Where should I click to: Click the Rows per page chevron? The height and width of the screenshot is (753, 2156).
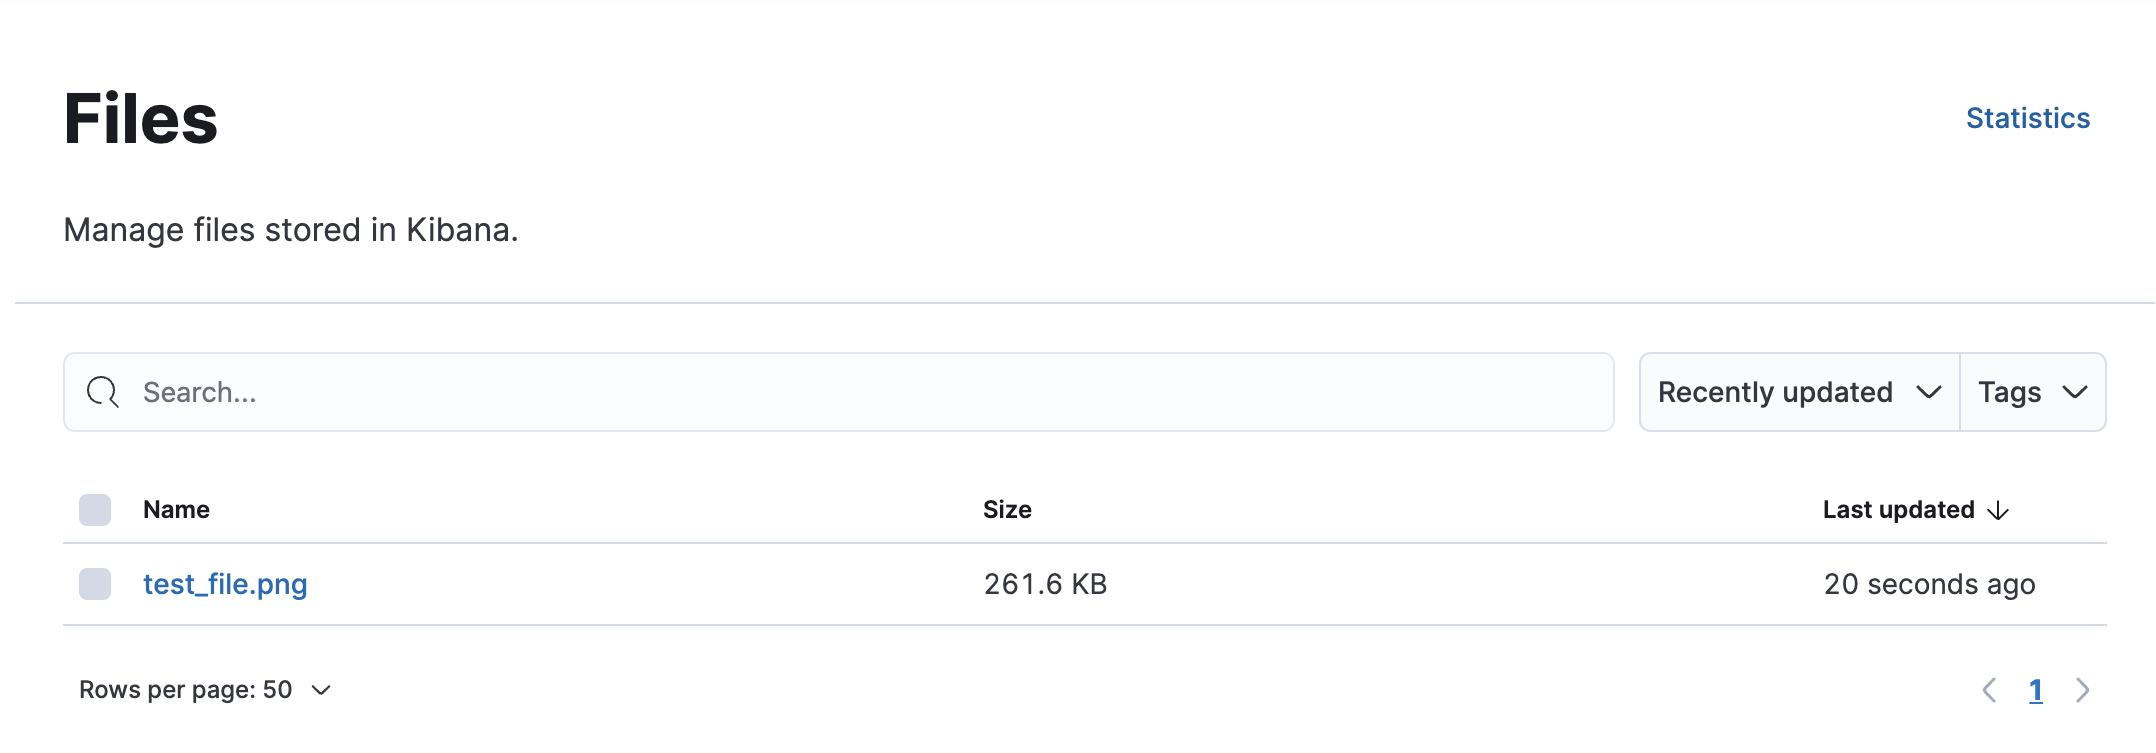click(320, 690)
